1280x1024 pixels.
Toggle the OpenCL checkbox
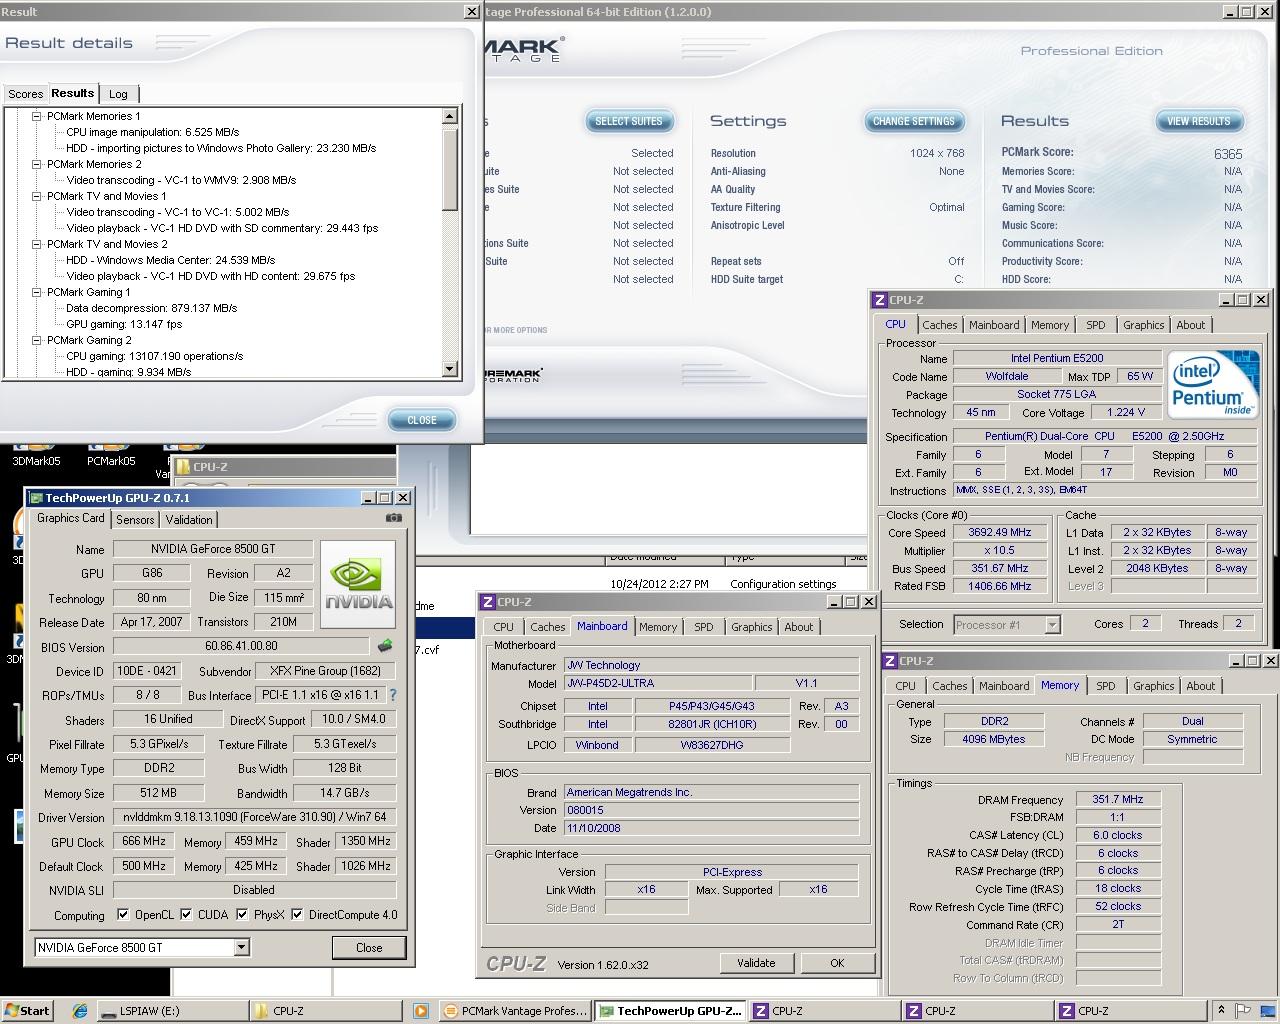point(122,914)
